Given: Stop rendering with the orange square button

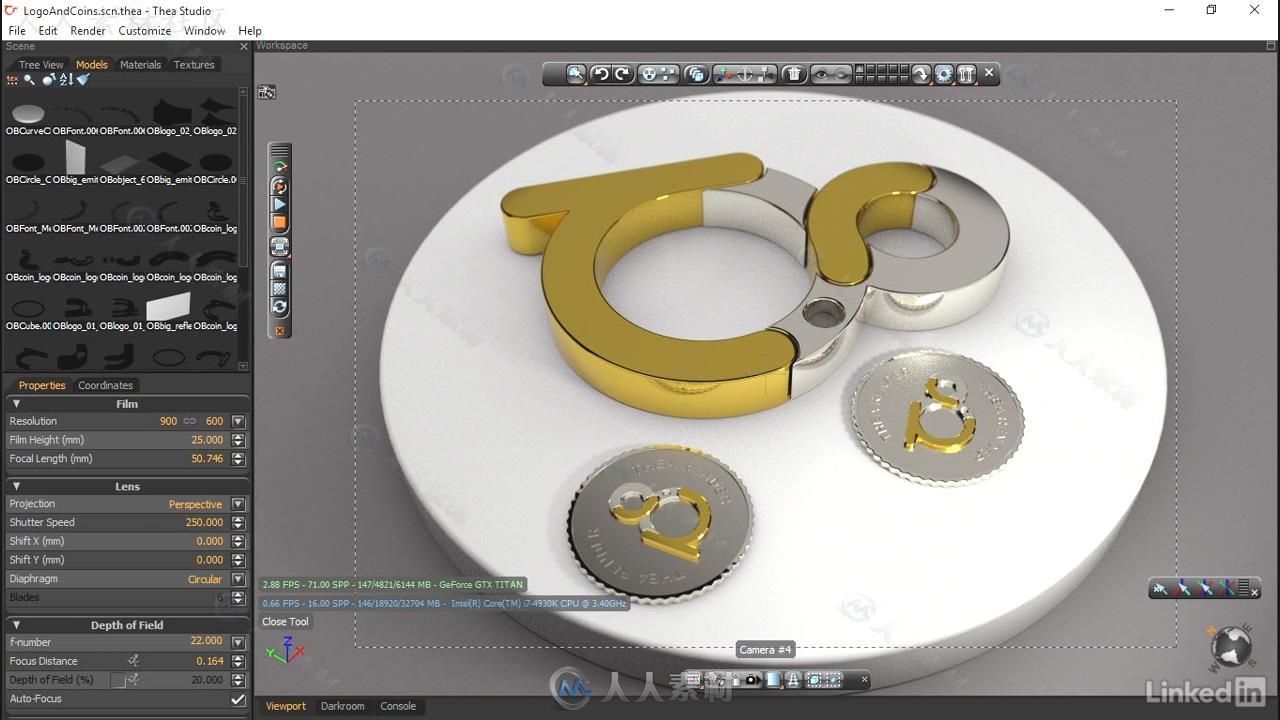Looking at the screenshot, I should [x=280, y=223].
